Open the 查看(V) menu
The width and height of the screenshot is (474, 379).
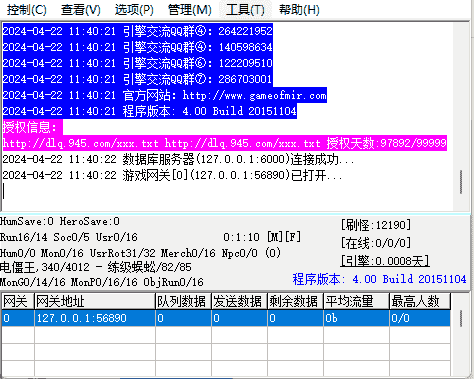[x=81, y=10]
